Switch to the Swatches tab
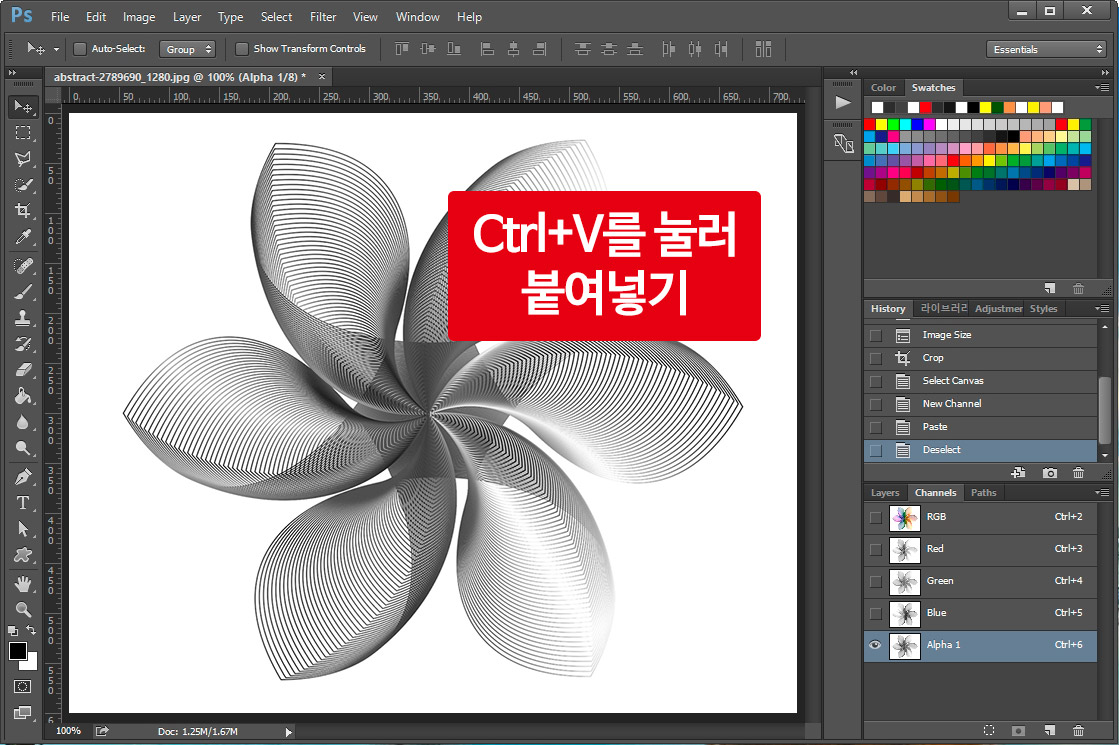 tap(933, 87)
